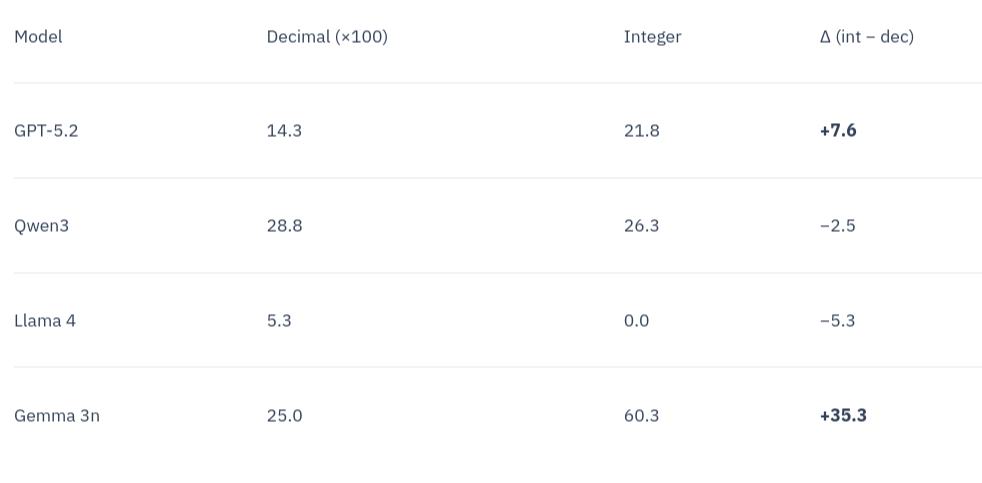Select the 14.3 decimal value for GPT-5.2
Viewport: 982px width, 483px height.
[x=284, y=131]
